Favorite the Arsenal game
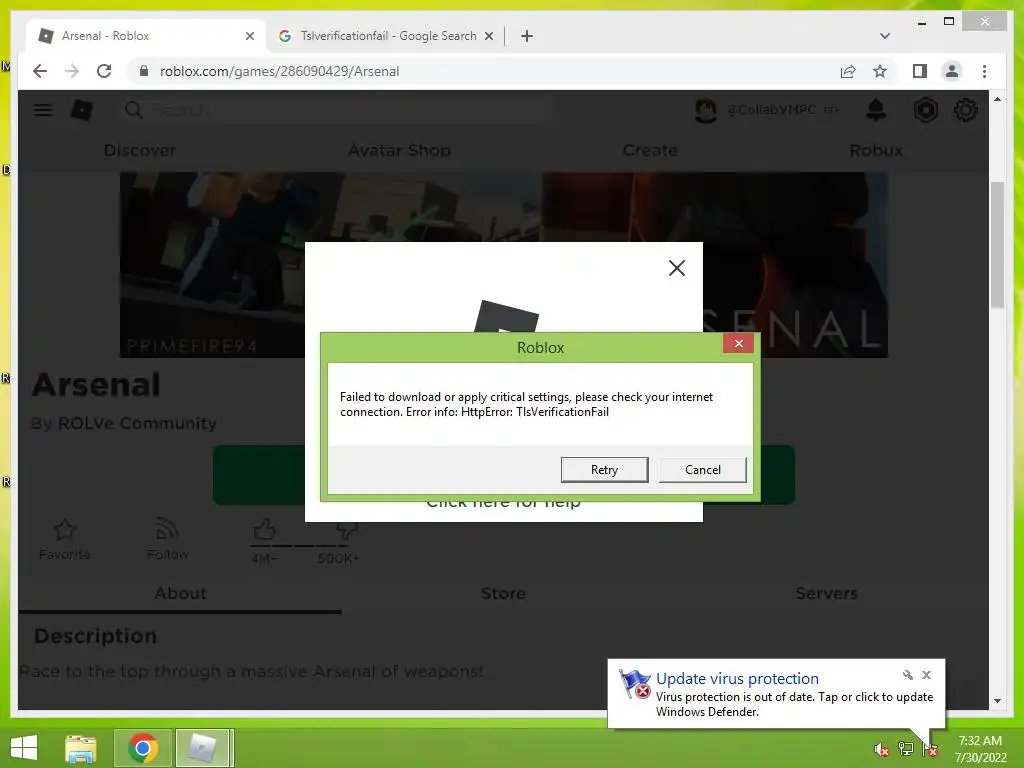The height and width of the screenshot is (768, 1024). (x=65, y=539)
